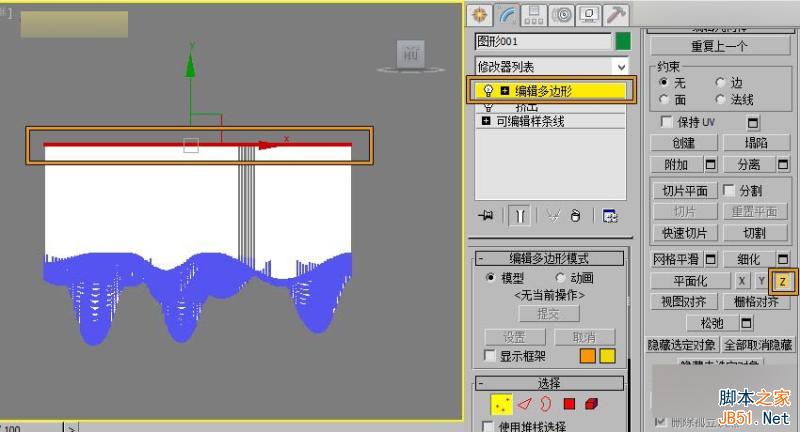Click Remove Modifier trash icon
800x432 pixels.
(575, 216)
